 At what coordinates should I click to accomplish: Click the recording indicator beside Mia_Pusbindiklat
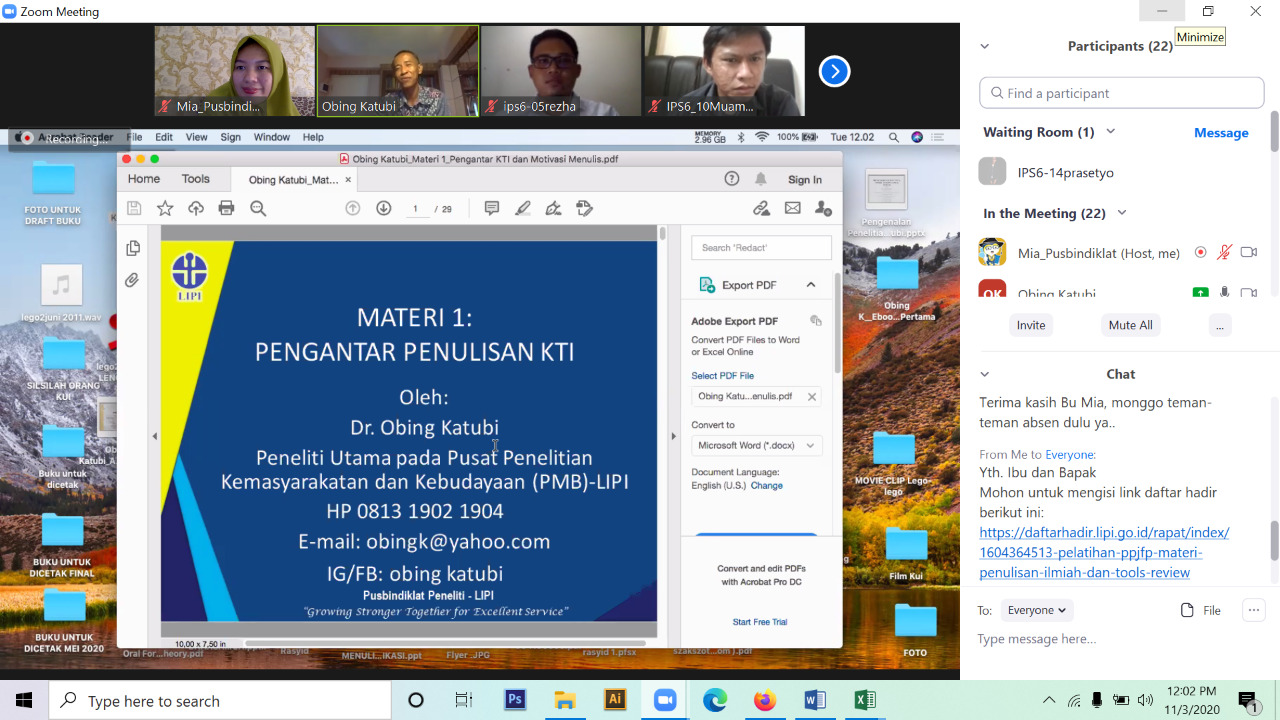tap(1200, 253)
